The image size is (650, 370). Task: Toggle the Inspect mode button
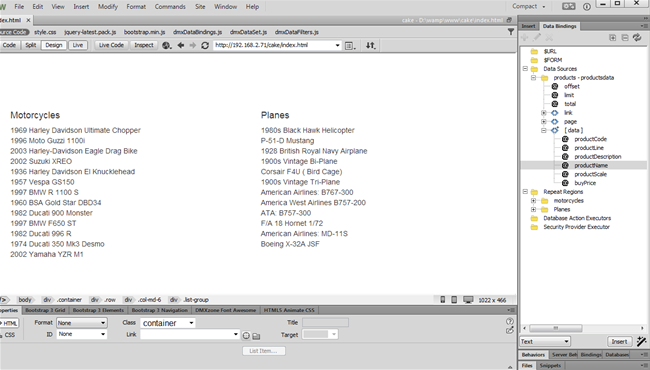point(144,45)
